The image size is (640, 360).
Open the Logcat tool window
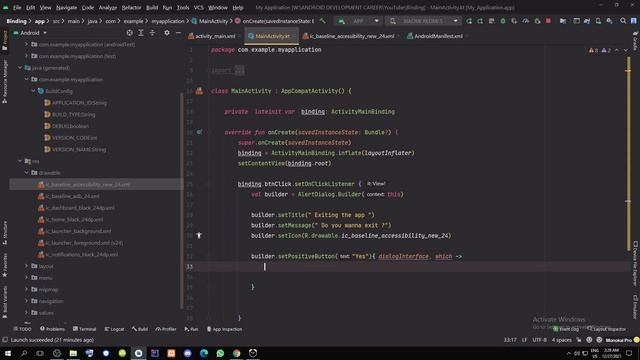tap(114, 329)
